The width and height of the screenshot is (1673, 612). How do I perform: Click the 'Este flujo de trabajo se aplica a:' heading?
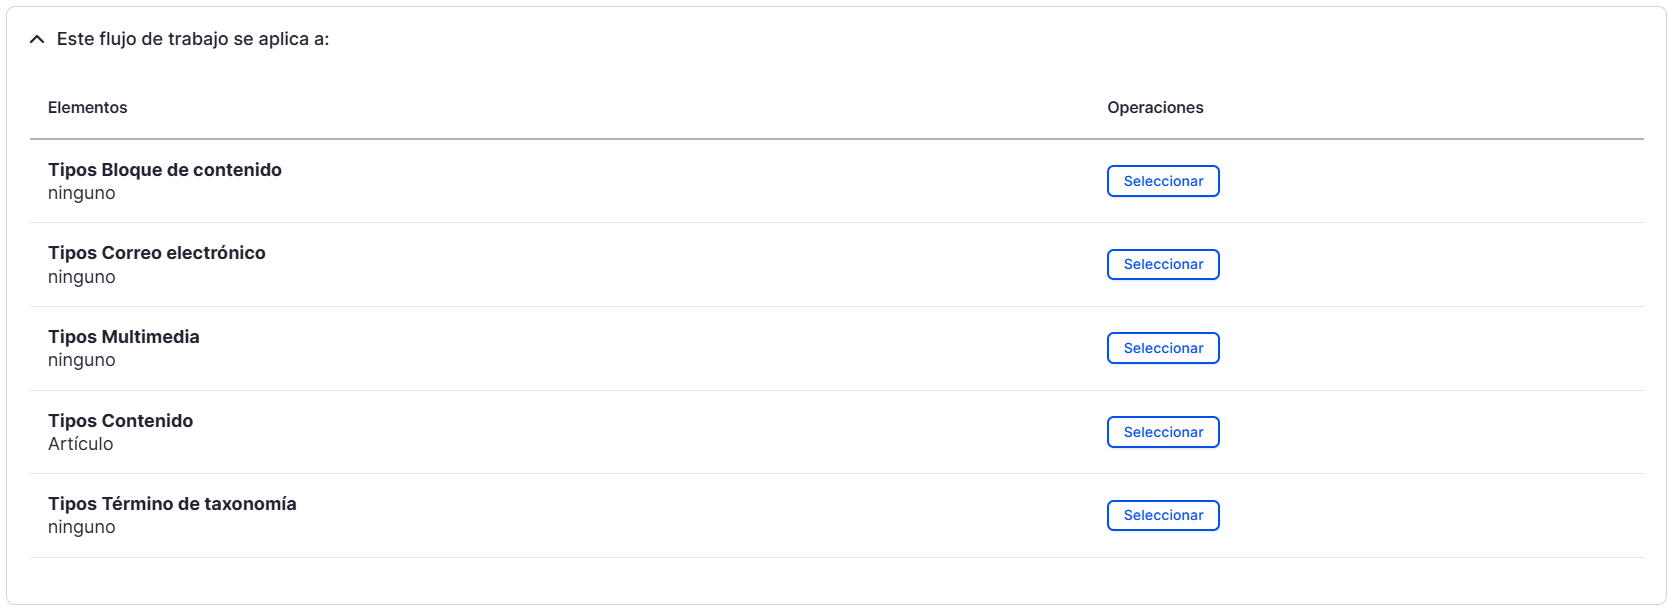(x=193, y=39)
